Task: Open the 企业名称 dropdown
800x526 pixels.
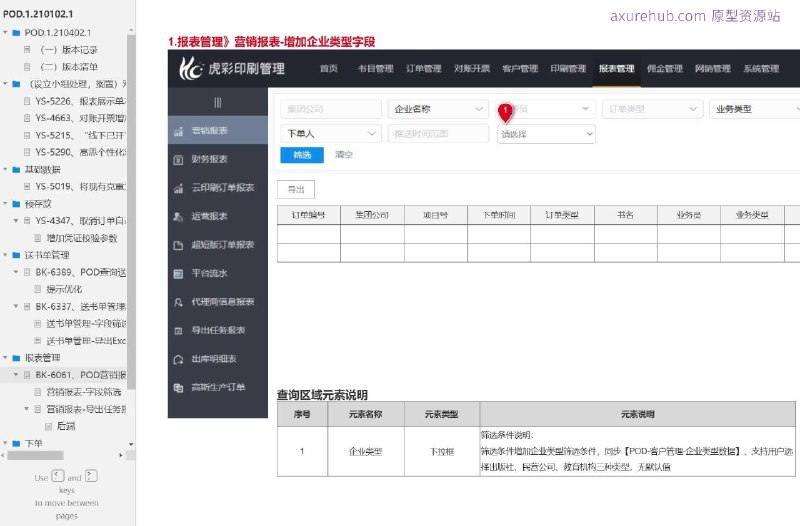Action: (438, 109)
